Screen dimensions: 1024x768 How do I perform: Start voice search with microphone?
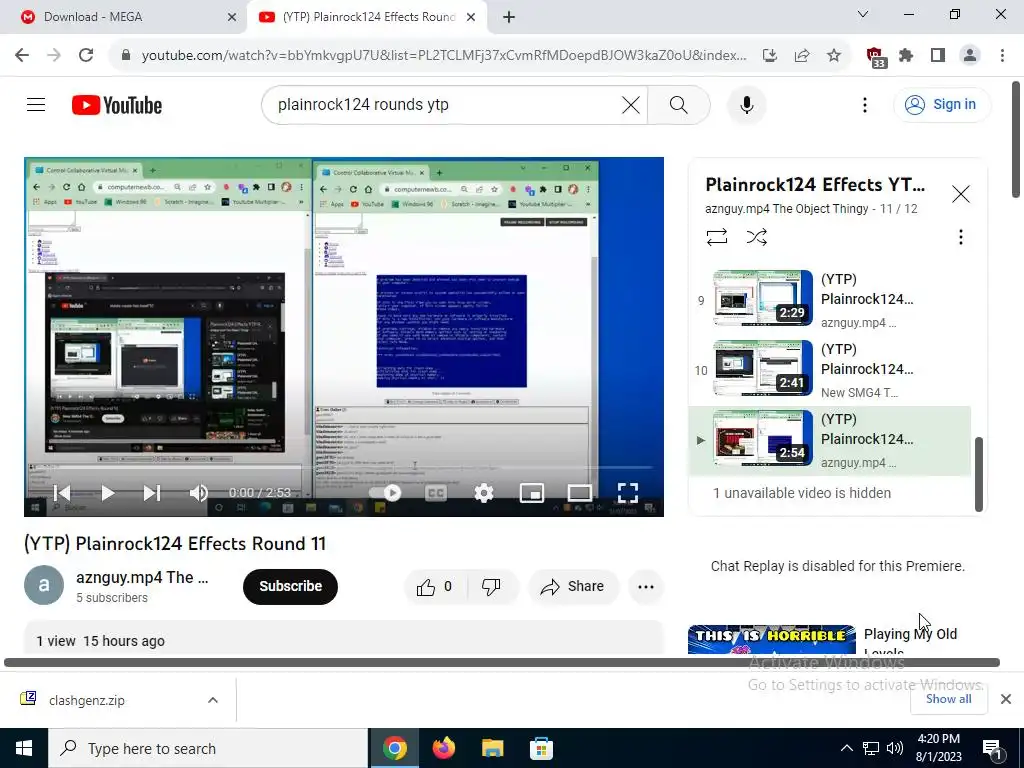click(x=746, y=104)
